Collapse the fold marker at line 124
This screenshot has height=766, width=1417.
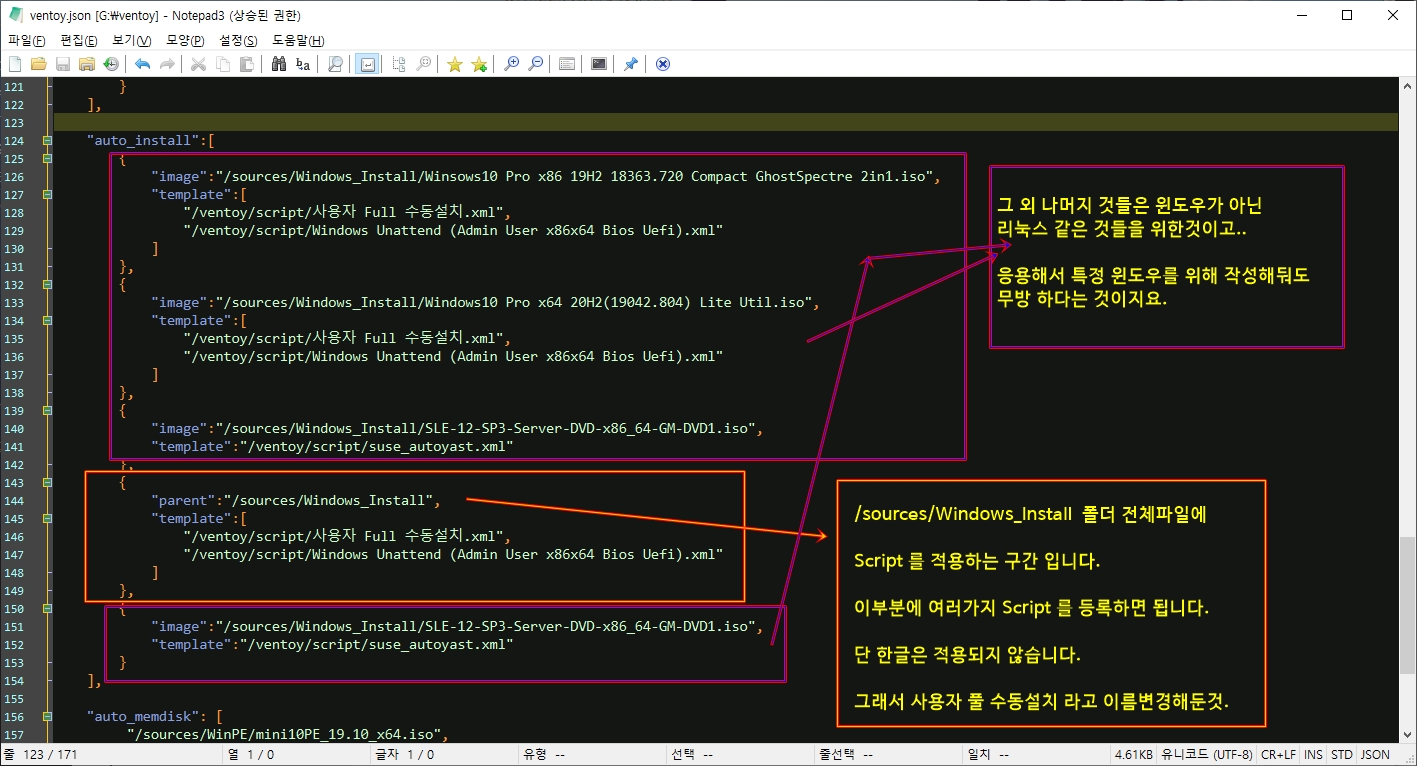pyautogui.click(x=47, y=141)
